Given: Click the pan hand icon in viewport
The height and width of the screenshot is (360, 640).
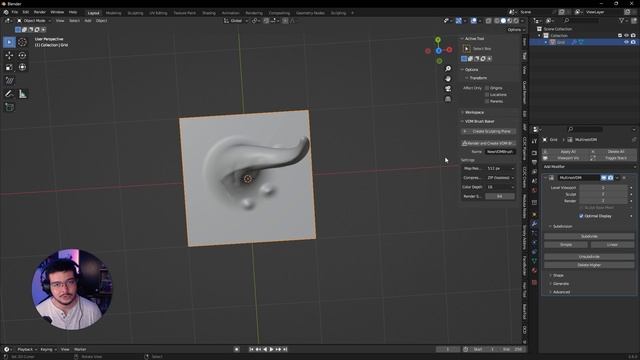Looking at the screenshot, I should pos(448,79).
